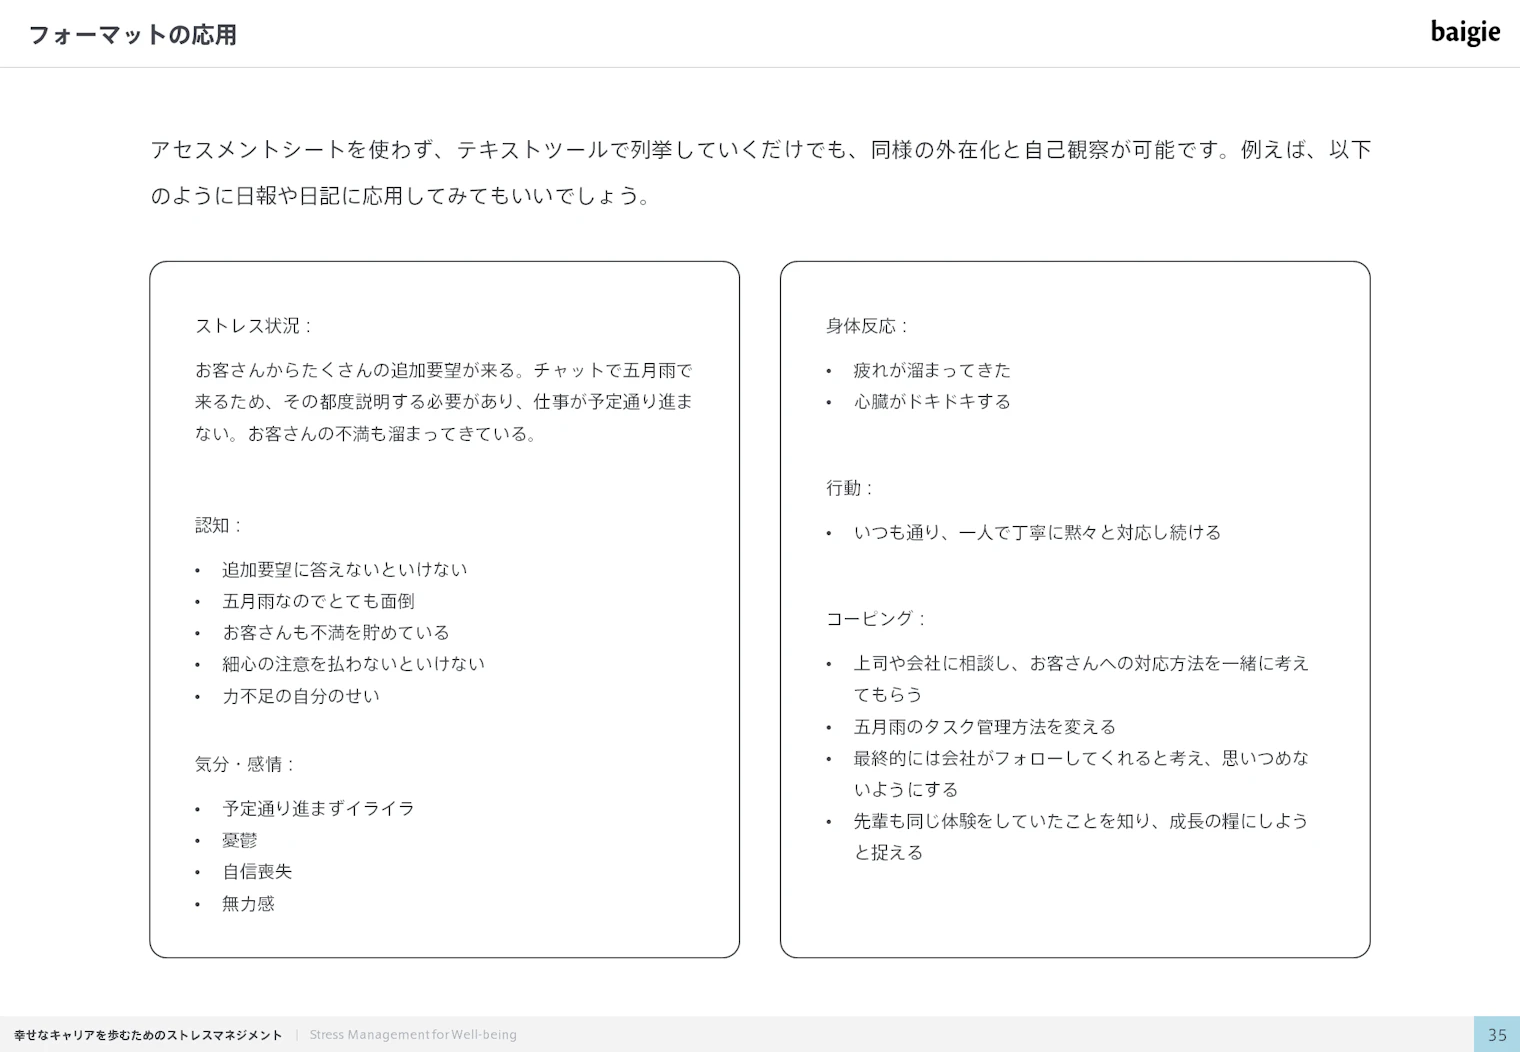Viewport: 1520px width, 1052px height.
Task: Click bullet 予定通り進まずイライラ
Action: click(318, 809)
